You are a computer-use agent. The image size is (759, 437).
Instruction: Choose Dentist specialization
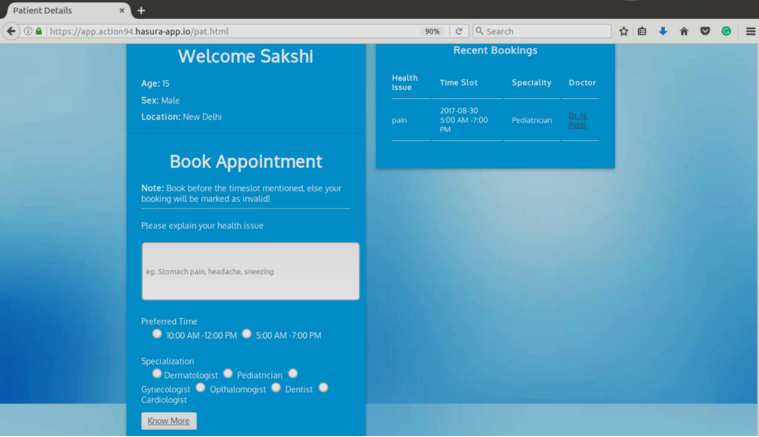pyautogui.click(x=276, y=388)
